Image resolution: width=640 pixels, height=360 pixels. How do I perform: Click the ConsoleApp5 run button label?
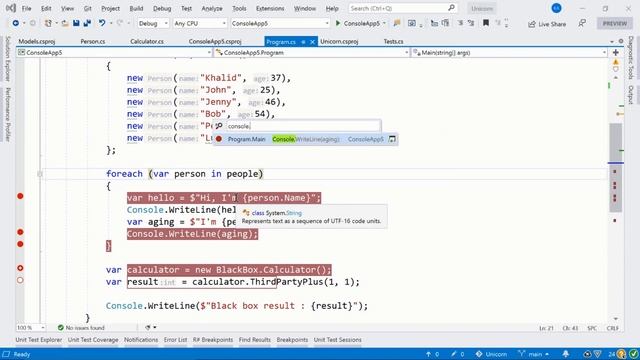pos(362,23)
